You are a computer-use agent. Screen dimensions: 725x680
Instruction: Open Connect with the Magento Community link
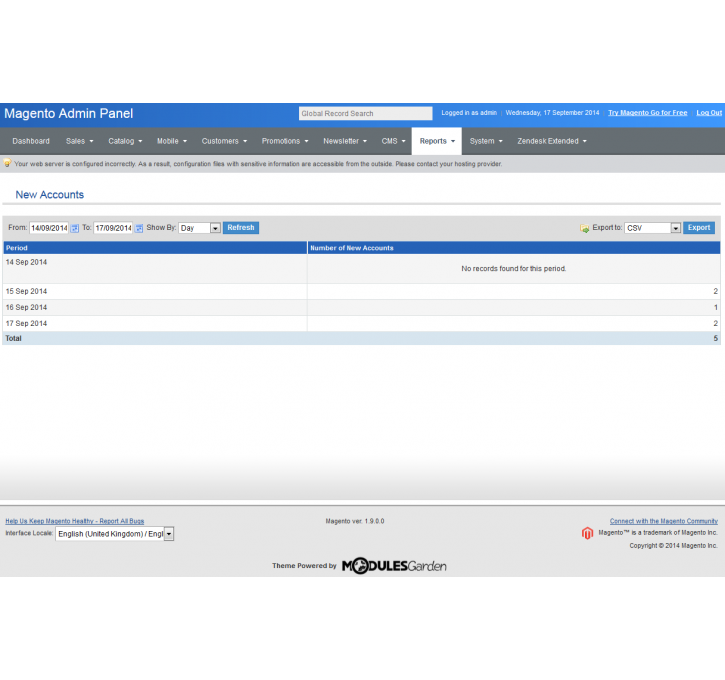pyautogui.click(x=664, y=521)
